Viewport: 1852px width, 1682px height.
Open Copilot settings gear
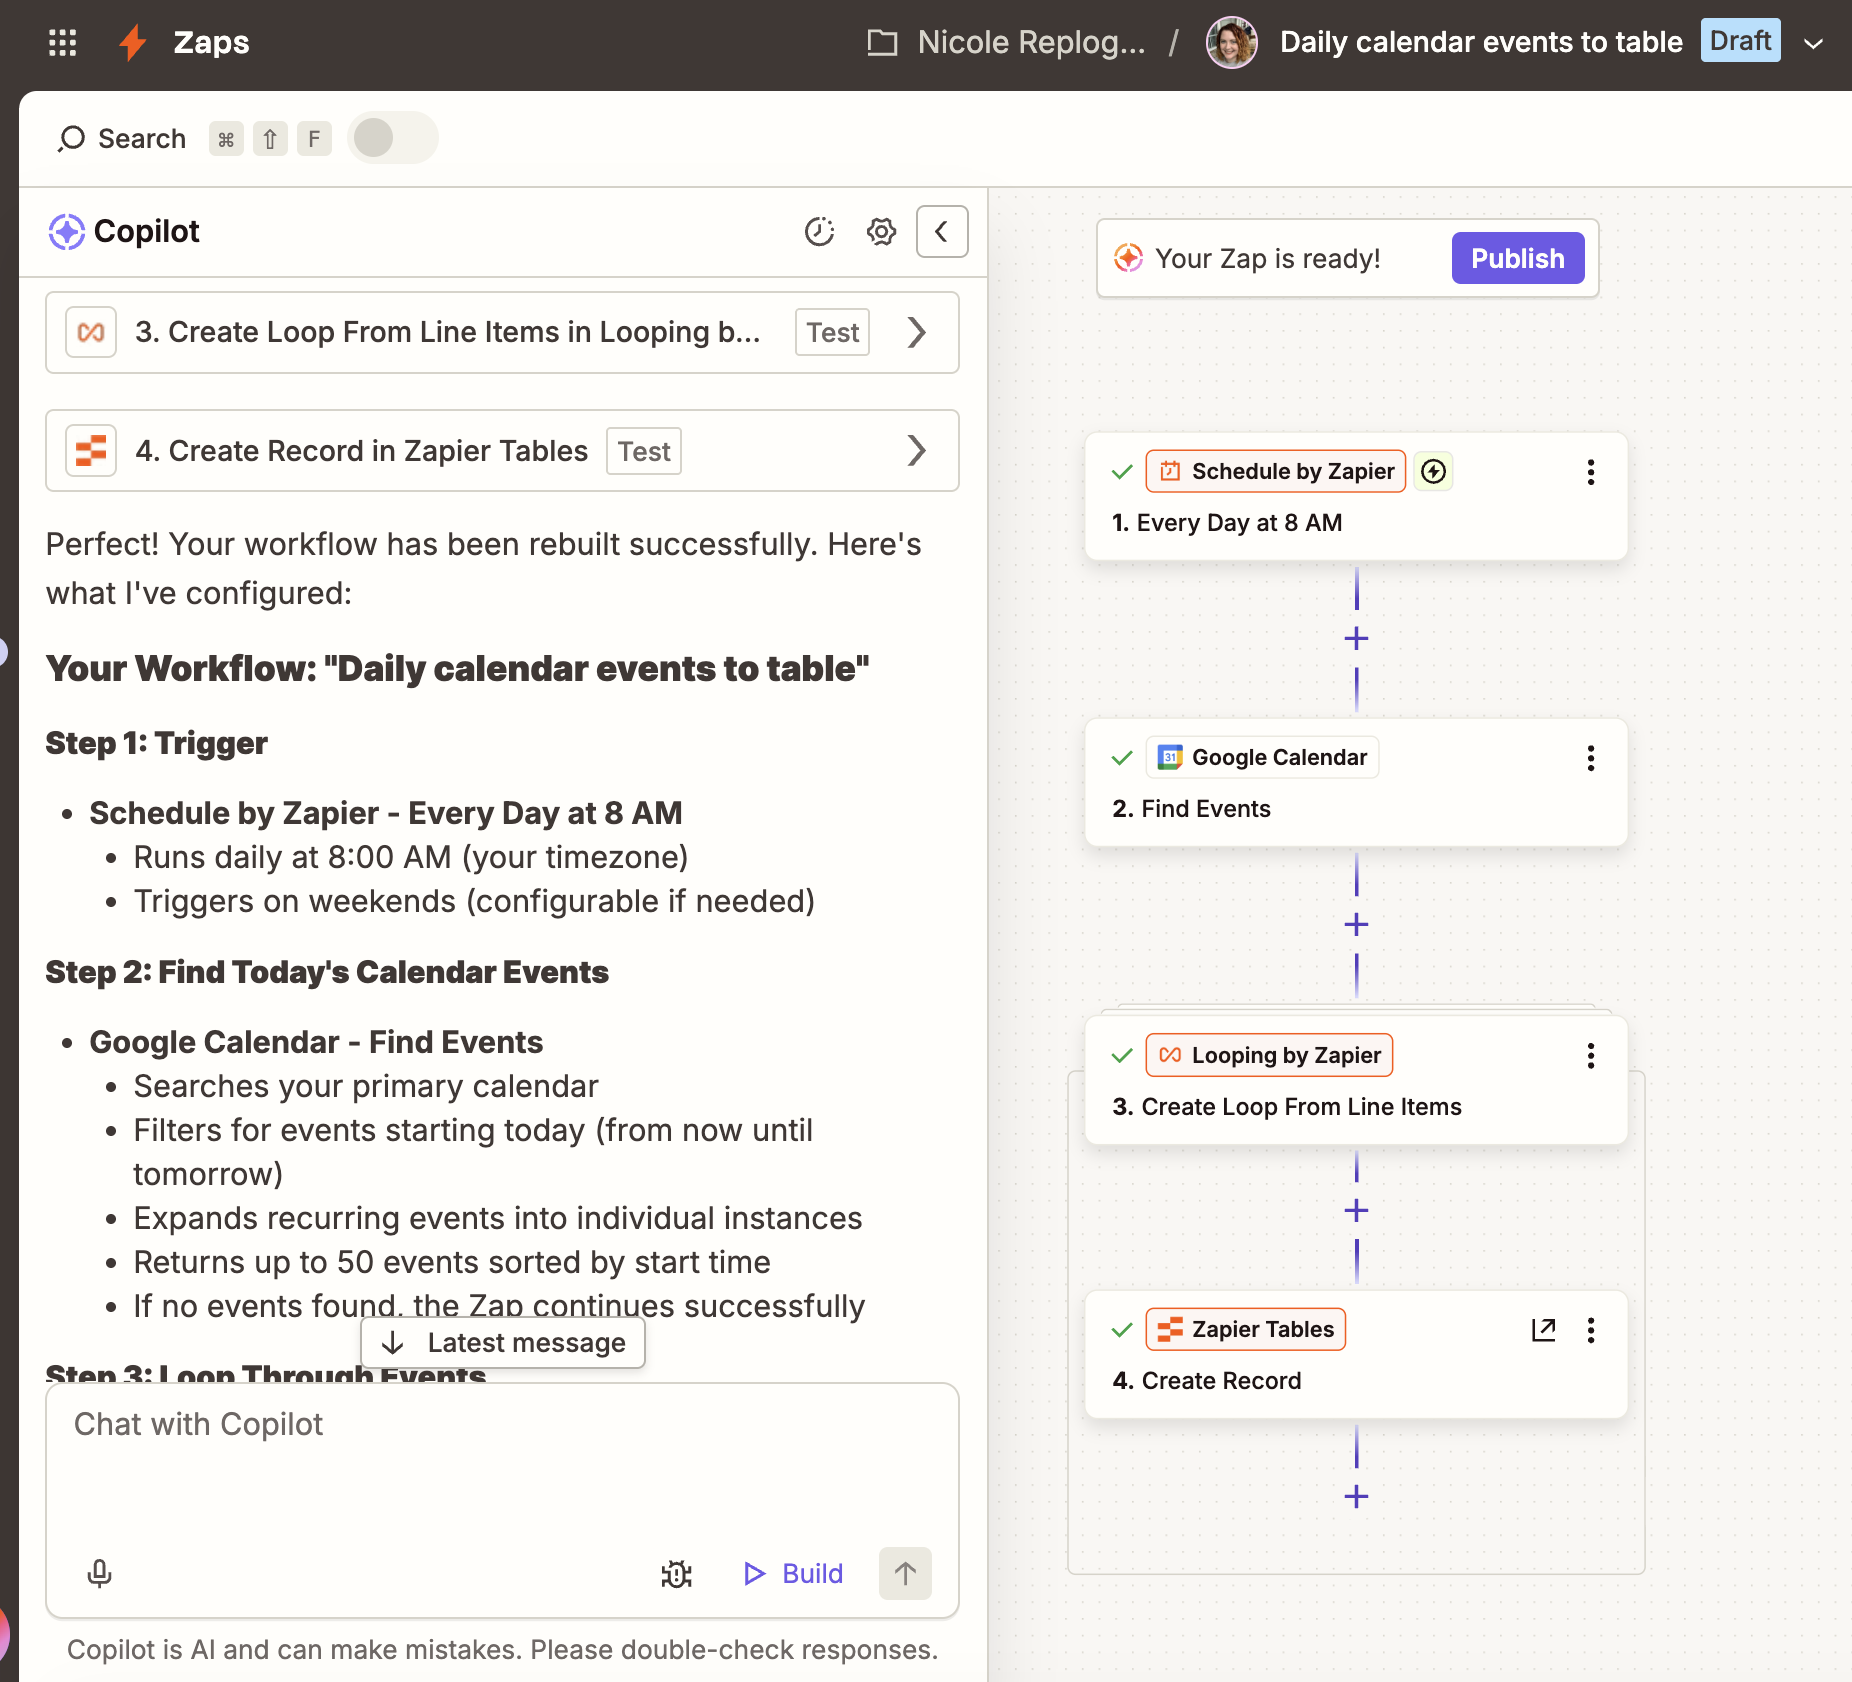pyautogui.click(x=881, y=232)
